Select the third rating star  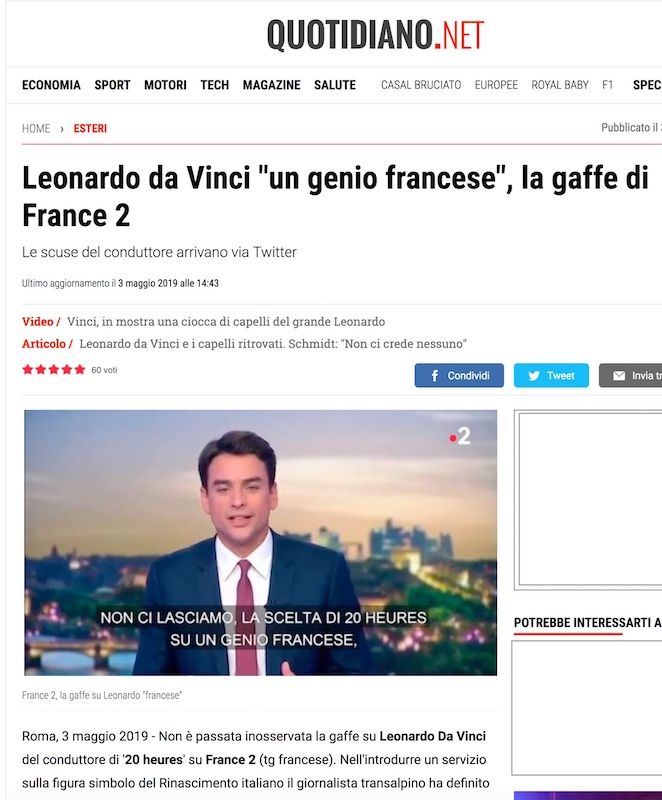[x=54, y=369]
